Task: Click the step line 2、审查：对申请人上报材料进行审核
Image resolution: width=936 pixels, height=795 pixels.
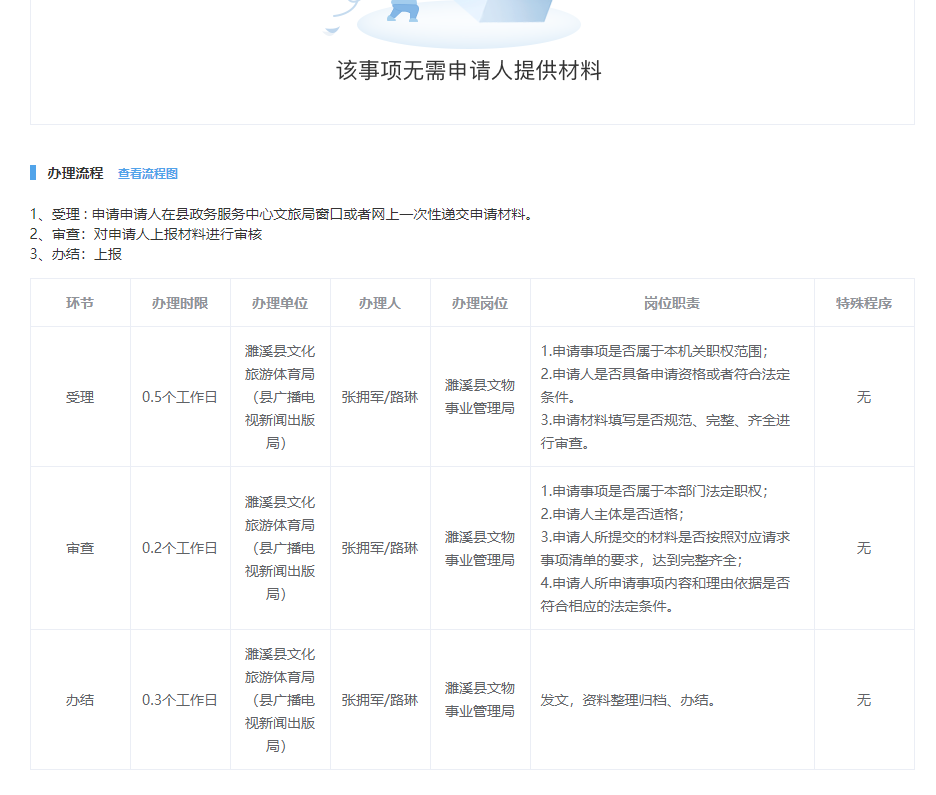Action: click(x=146, y=234)
